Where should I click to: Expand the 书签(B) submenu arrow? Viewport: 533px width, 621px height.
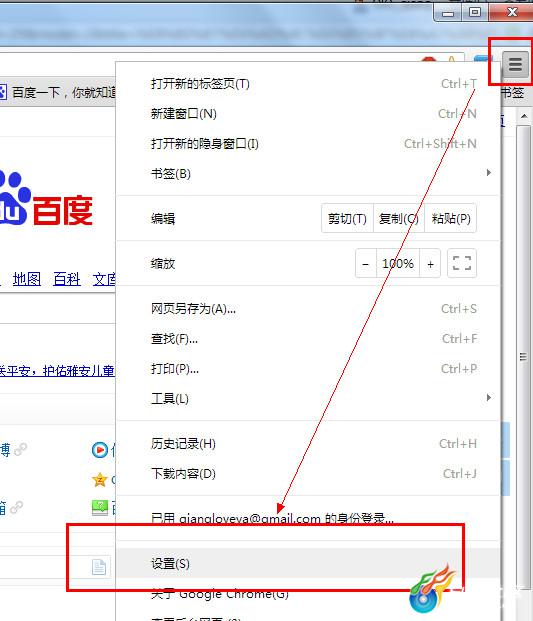tap(489, 173)
